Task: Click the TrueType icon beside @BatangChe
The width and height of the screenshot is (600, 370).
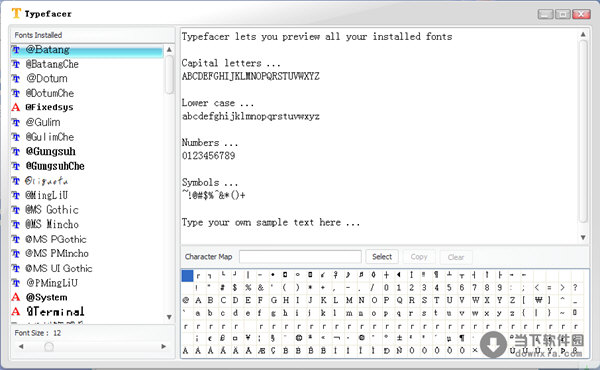Action: coord(16,64)
